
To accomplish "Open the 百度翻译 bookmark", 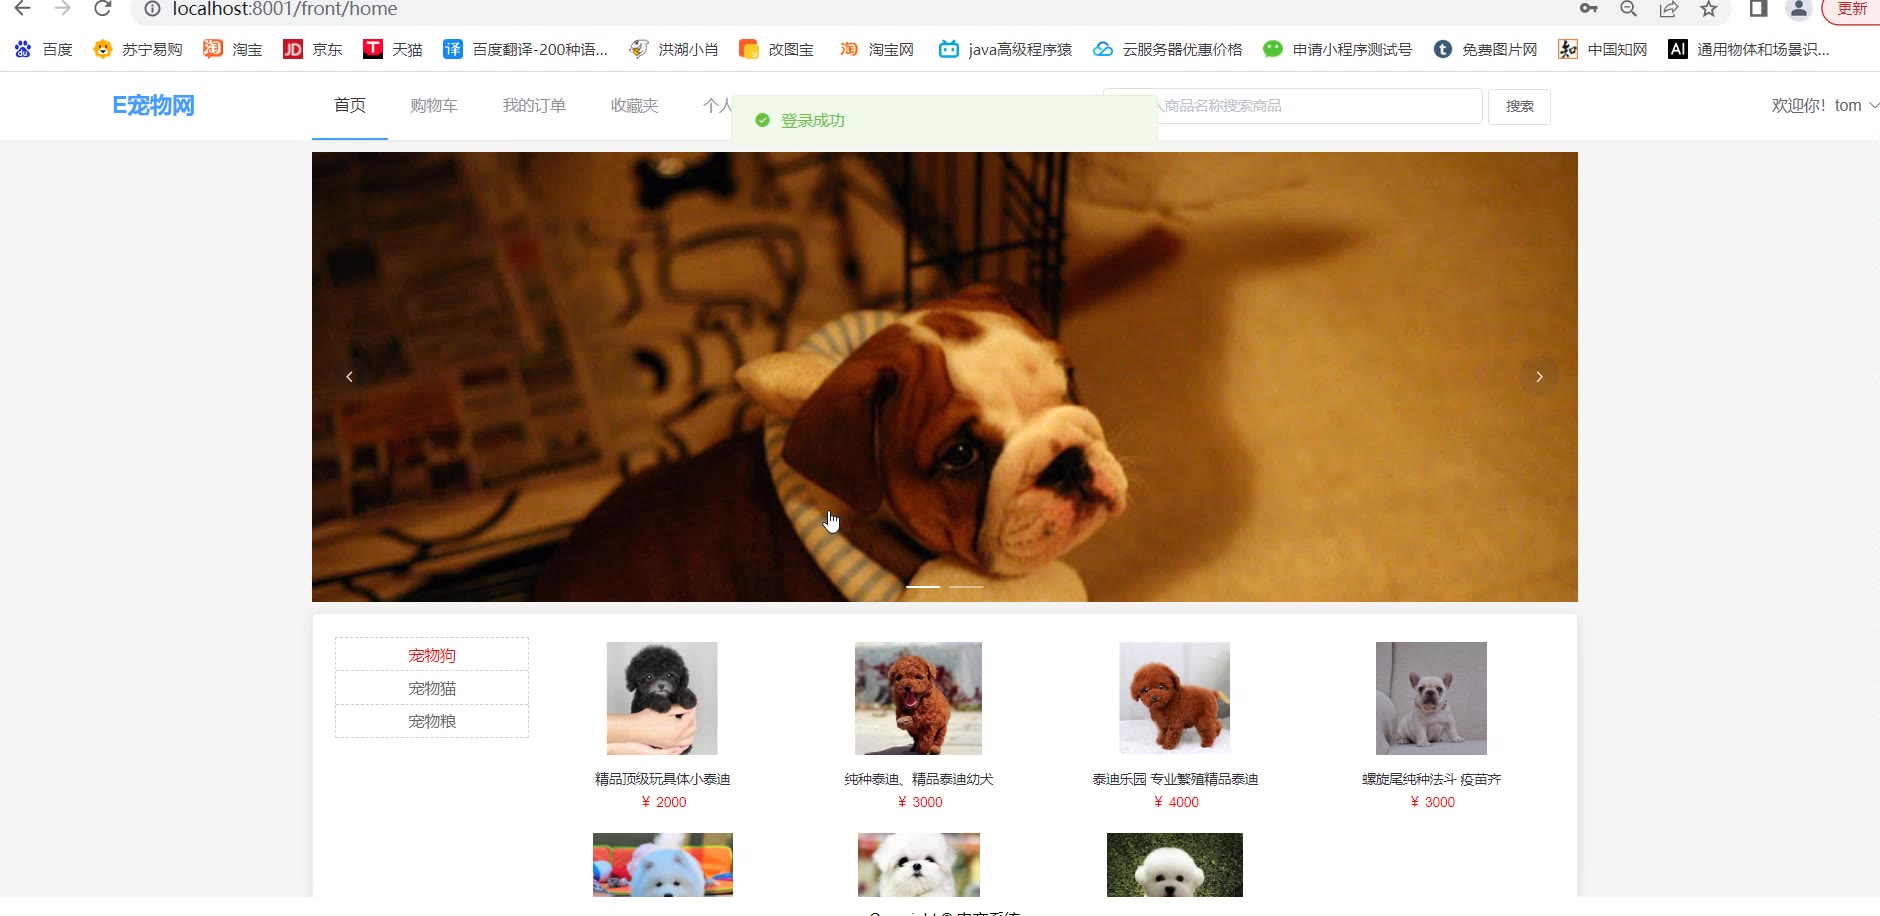I will 526,49.
